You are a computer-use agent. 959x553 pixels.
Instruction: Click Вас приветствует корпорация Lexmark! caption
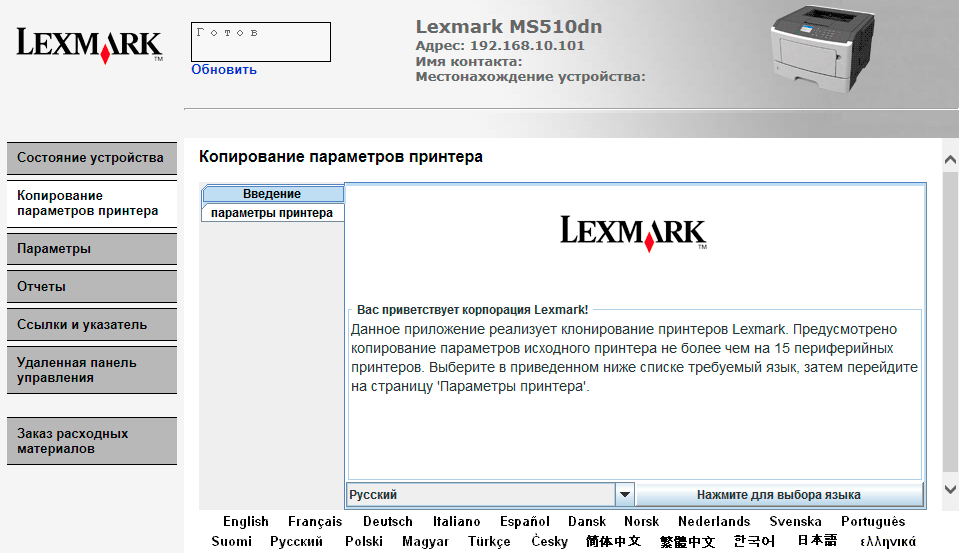[x=472, y=310]
